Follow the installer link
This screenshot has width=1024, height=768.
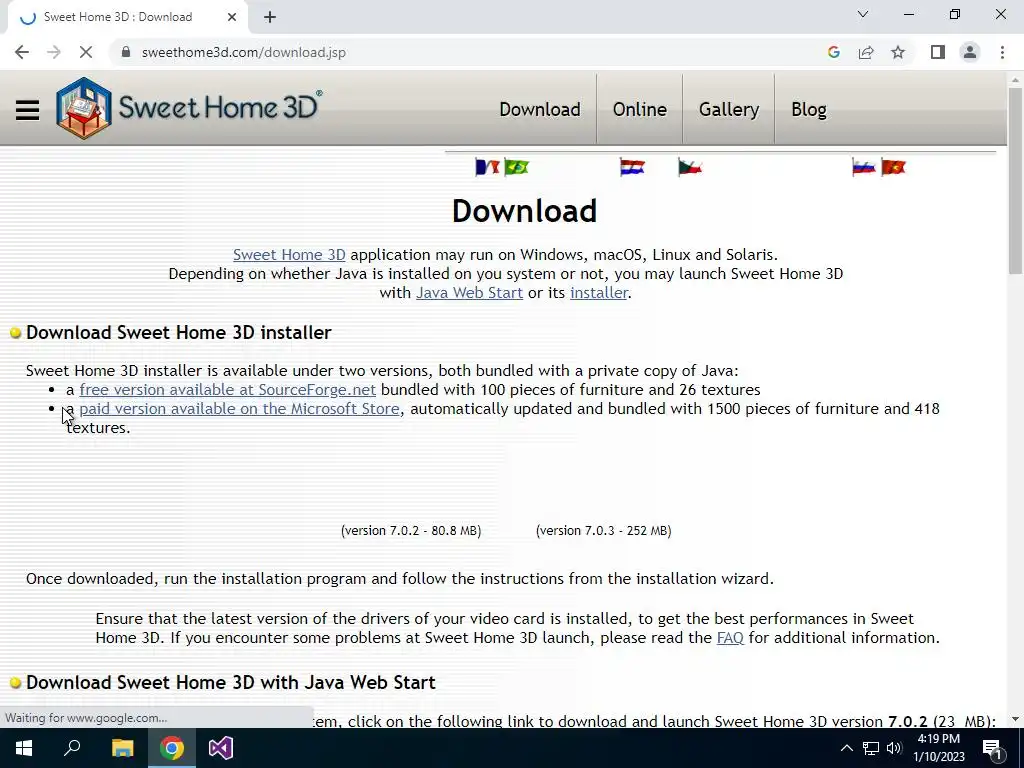pyautogui.click(x=599, y=293)
